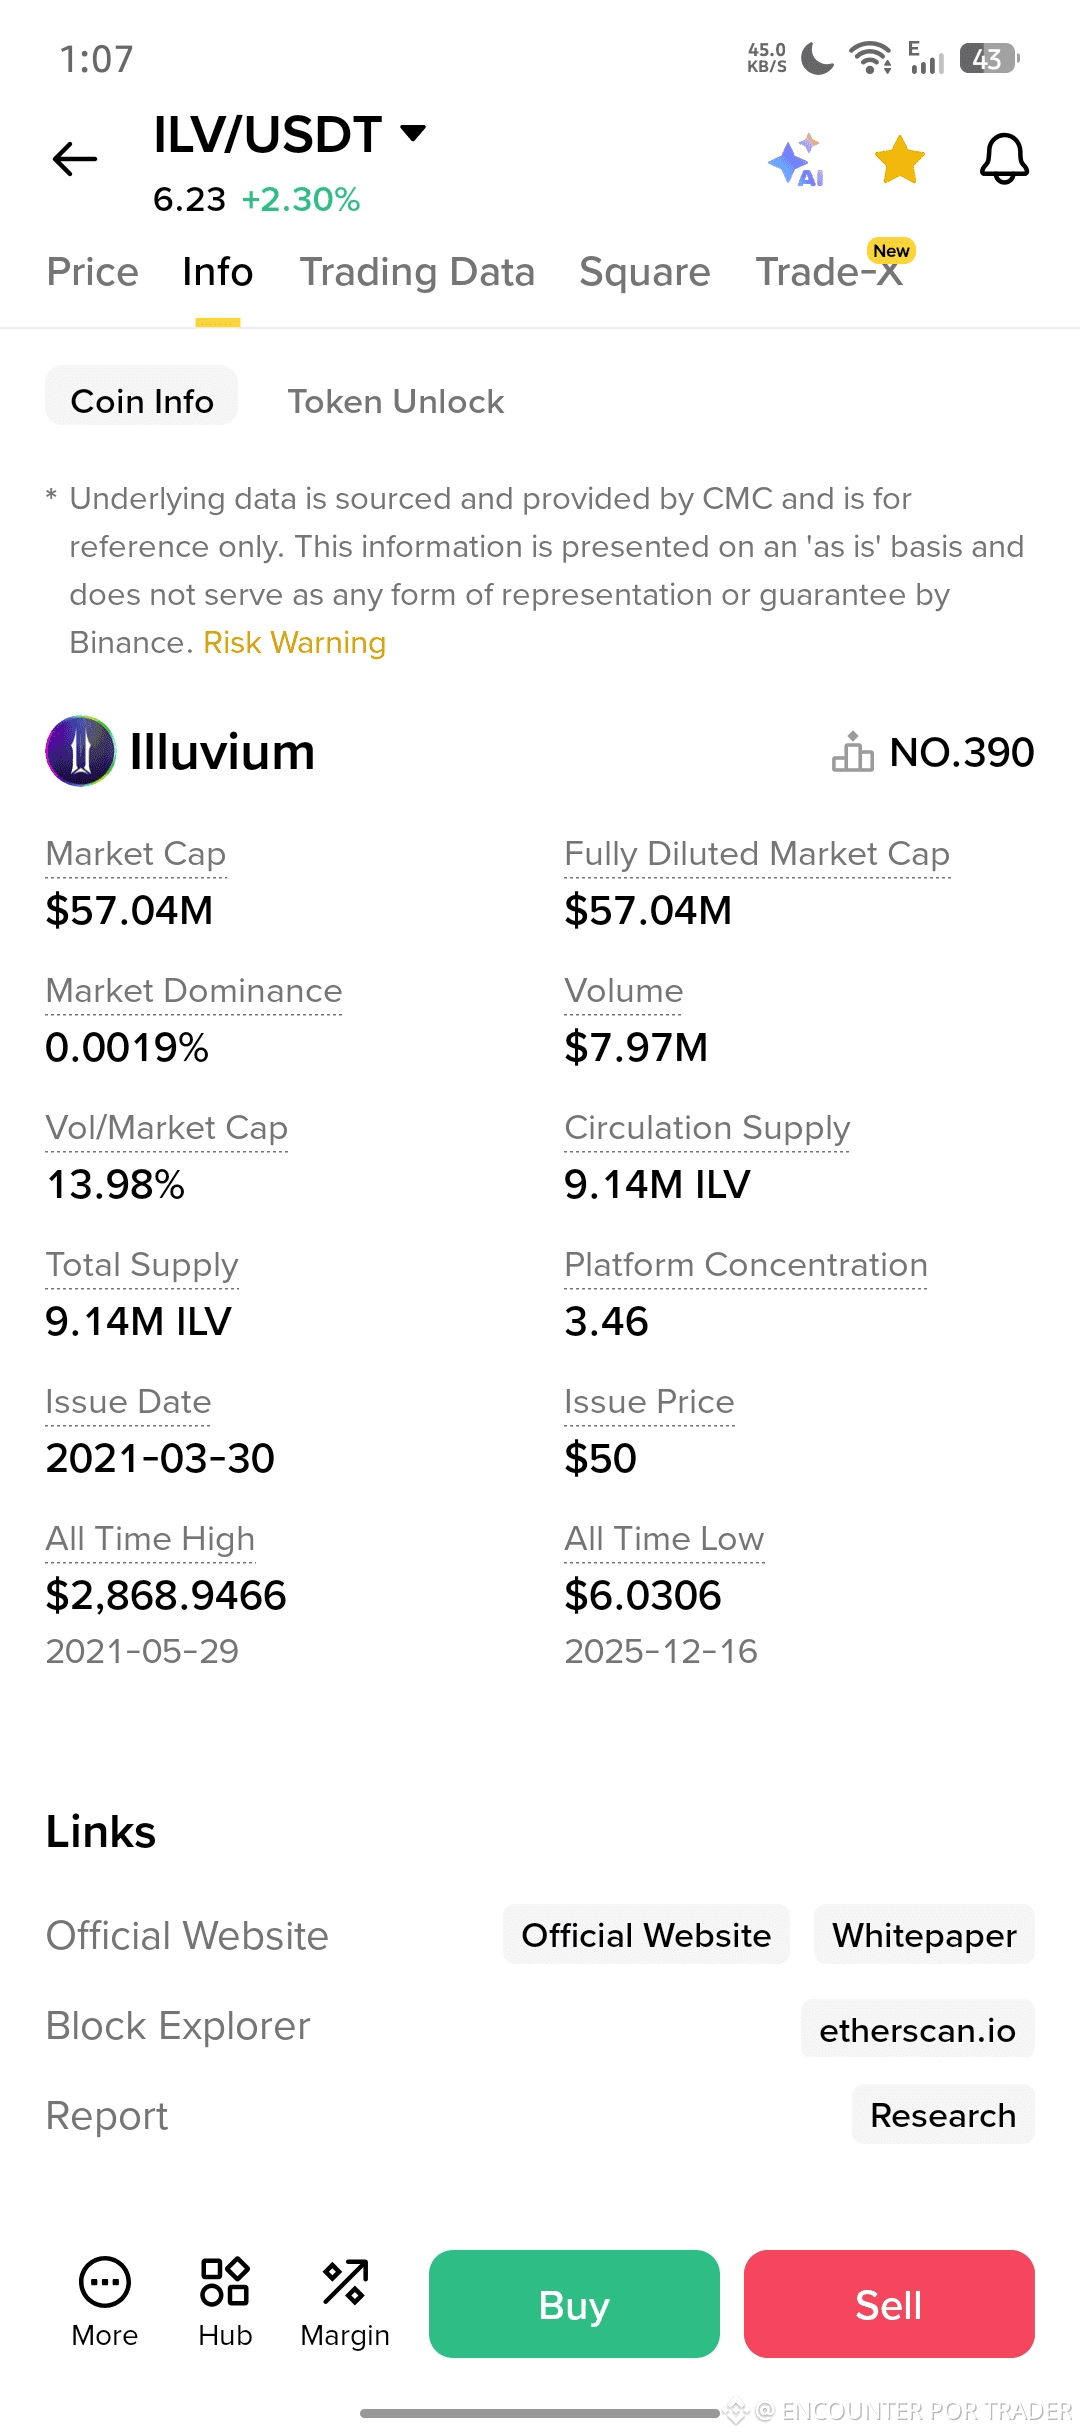The image size is (1080, 2436).
Task: Open the Risk Warning link
Action: pos(294,643)
